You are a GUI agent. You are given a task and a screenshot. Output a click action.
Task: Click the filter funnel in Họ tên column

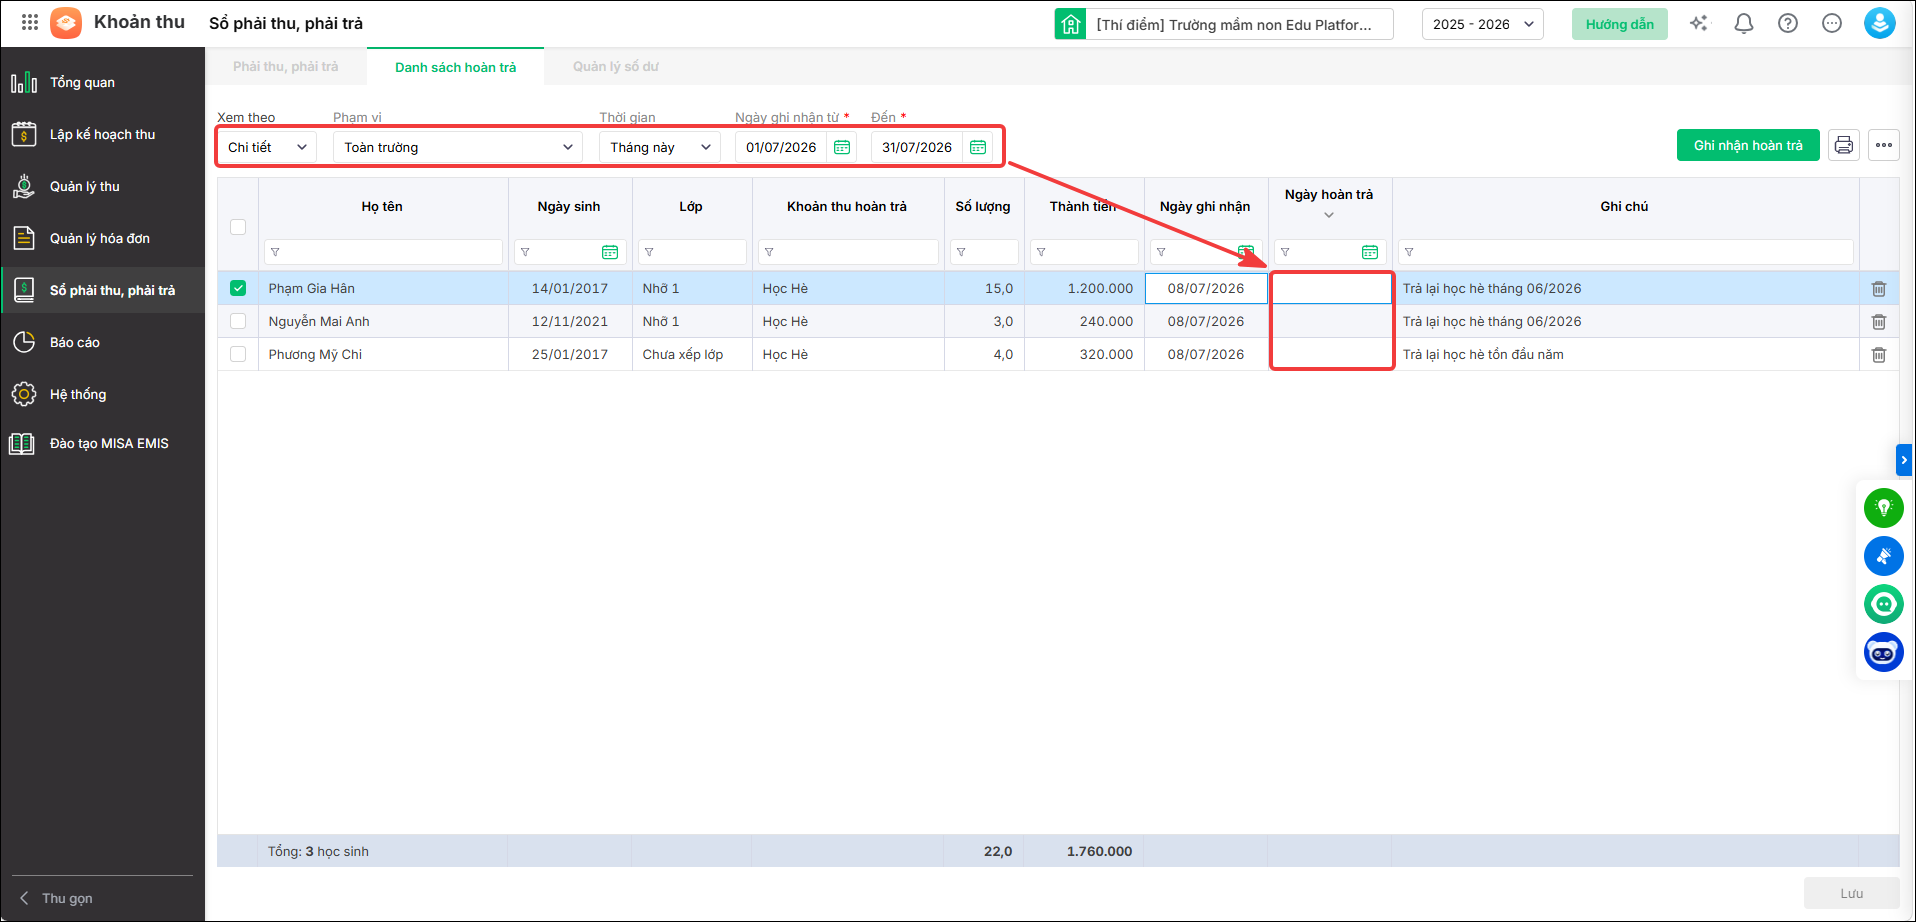275,252
